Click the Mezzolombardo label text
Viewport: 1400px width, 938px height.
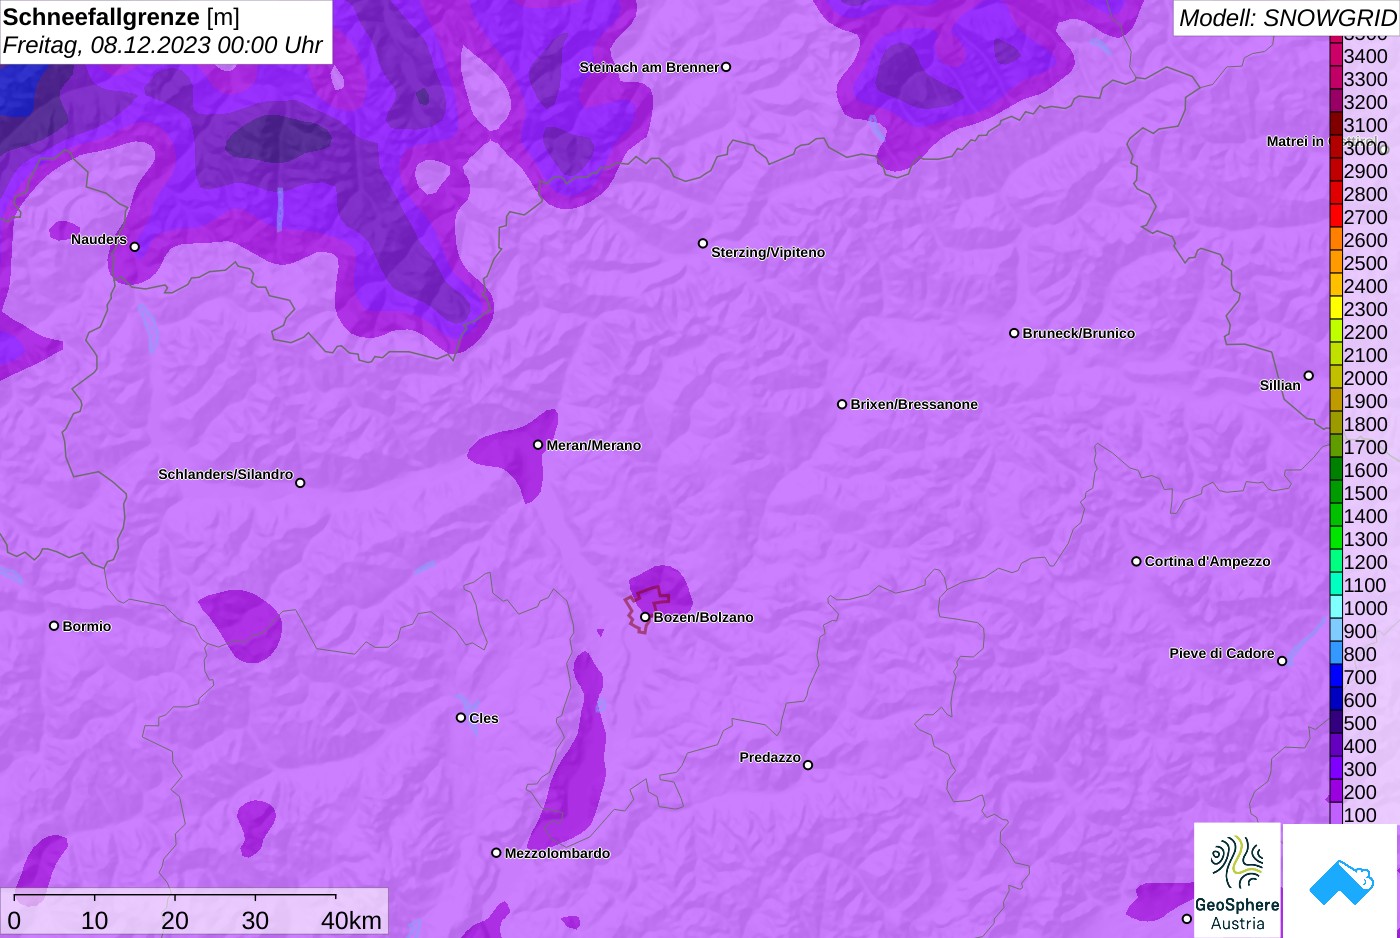(x=557, y=853)
